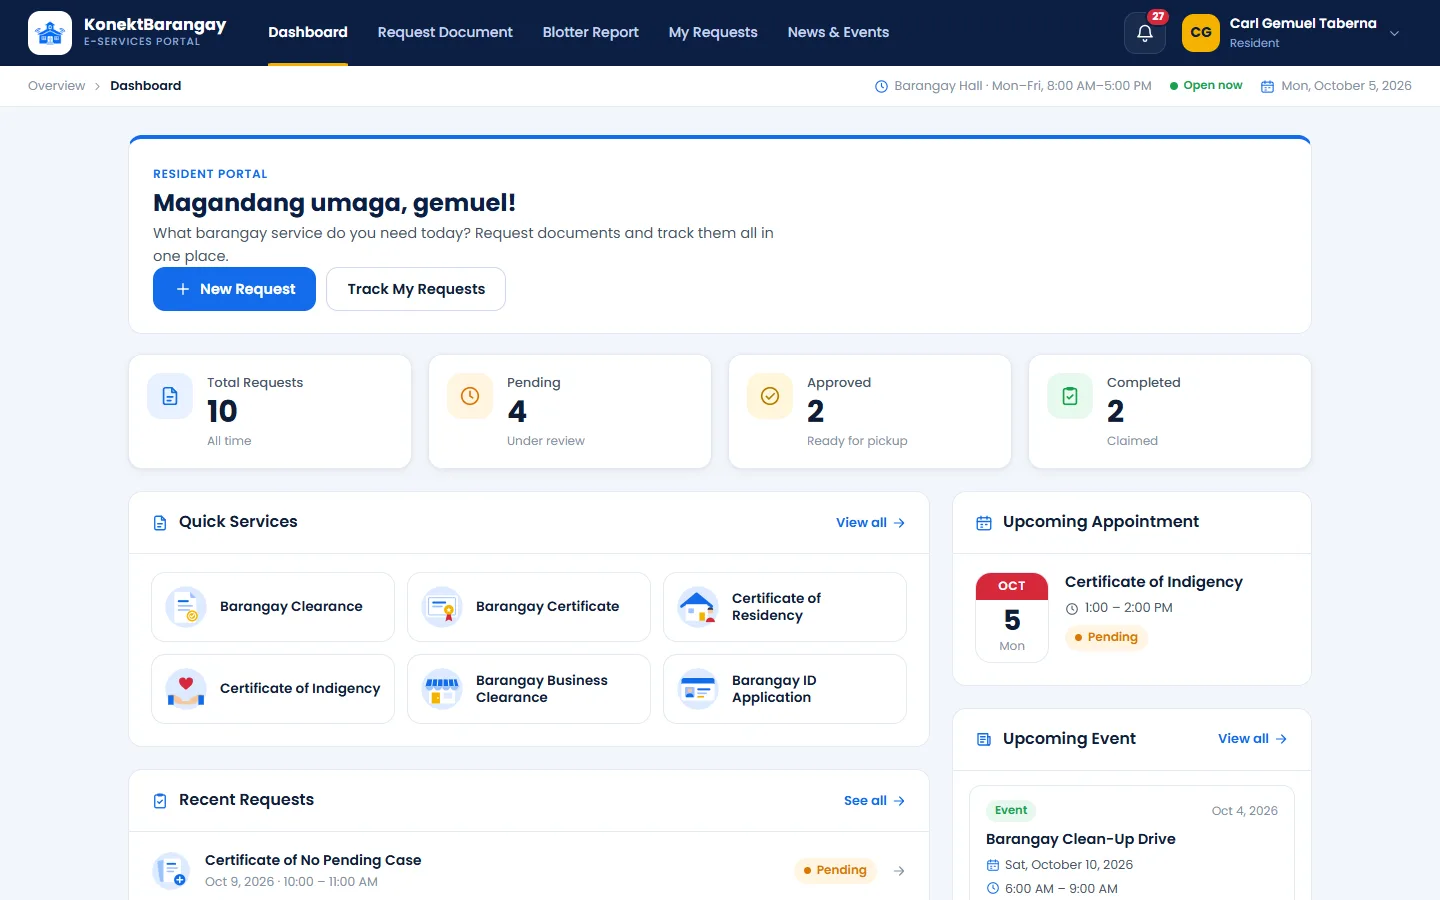
Task: Click the appointment time clock icon
Action: coord(1072,608)
